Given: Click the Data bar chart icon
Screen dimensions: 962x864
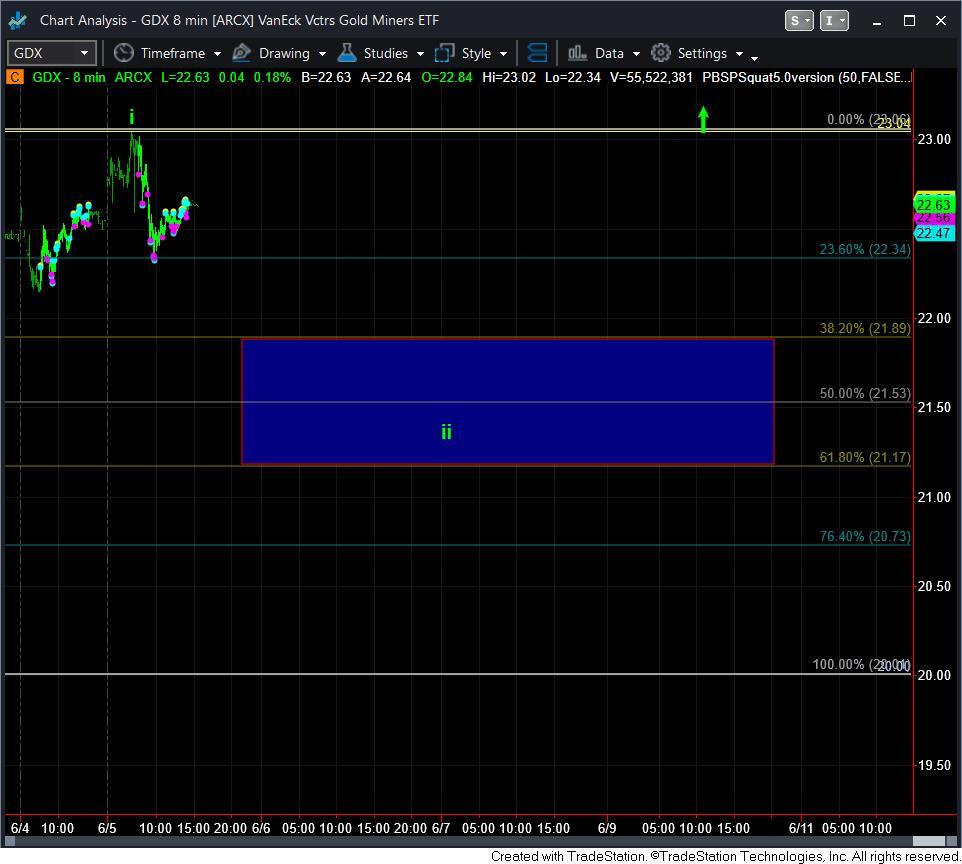Looking at the screenshot, I should [x=577, y=53].
